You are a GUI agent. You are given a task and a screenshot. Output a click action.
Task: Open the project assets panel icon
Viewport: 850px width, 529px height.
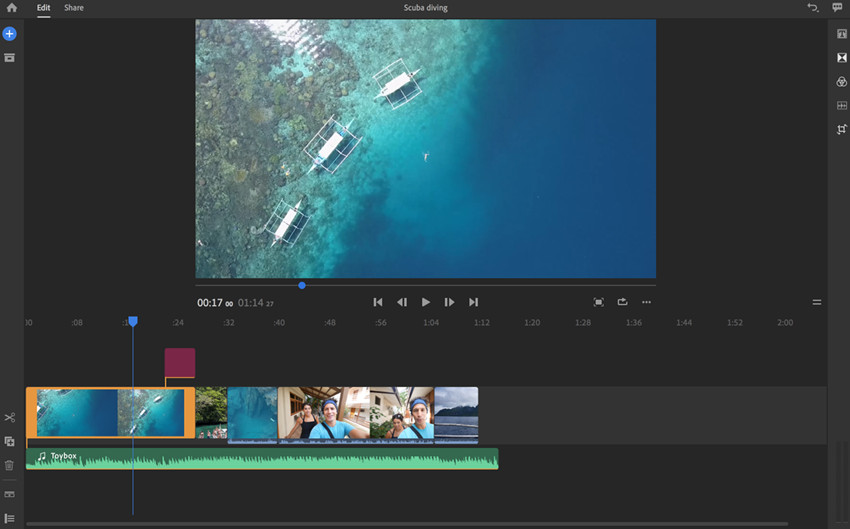[9, 57]
